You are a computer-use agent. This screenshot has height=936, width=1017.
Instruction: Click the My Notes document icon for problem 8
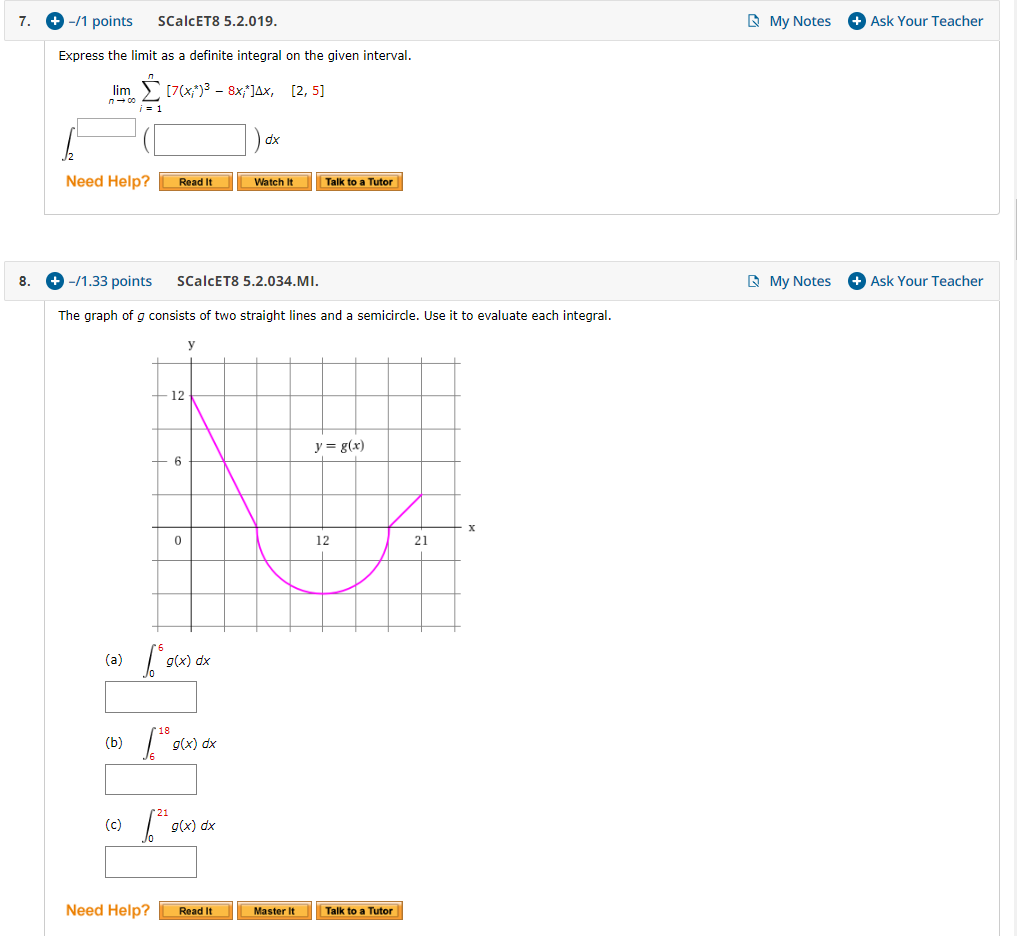[756, 281]
